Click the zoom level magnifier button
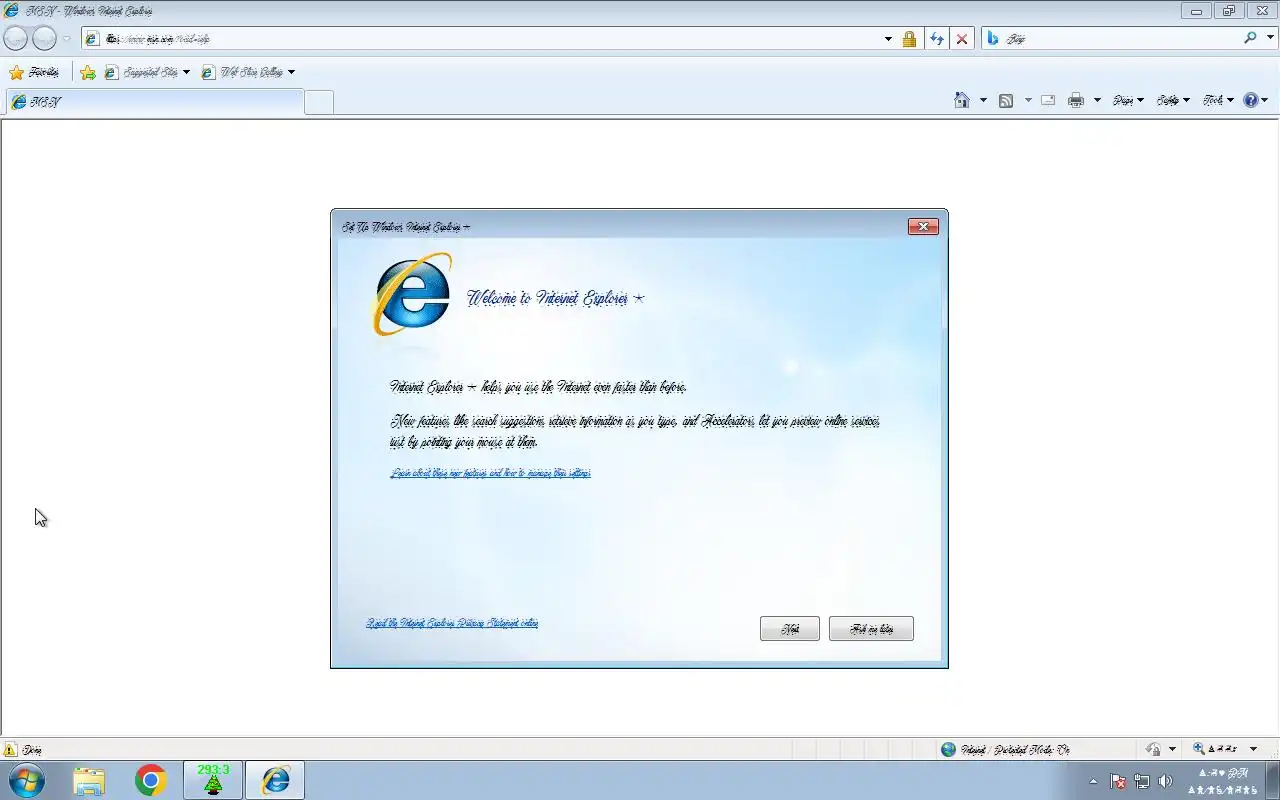 (1215, 749)
